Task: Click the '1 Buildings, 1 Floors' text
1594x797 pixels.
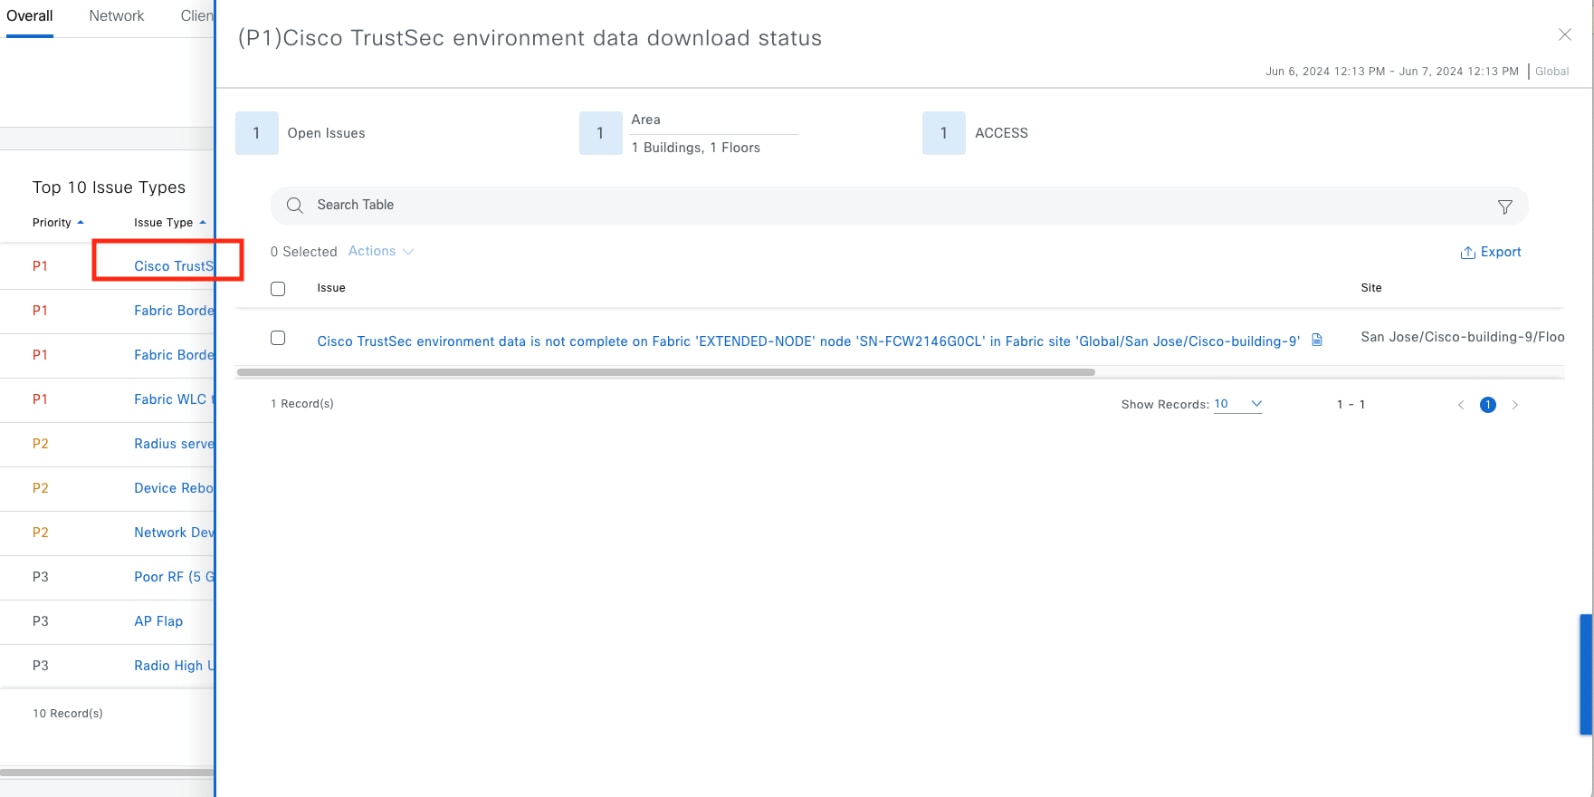Action: coord(695,148)
